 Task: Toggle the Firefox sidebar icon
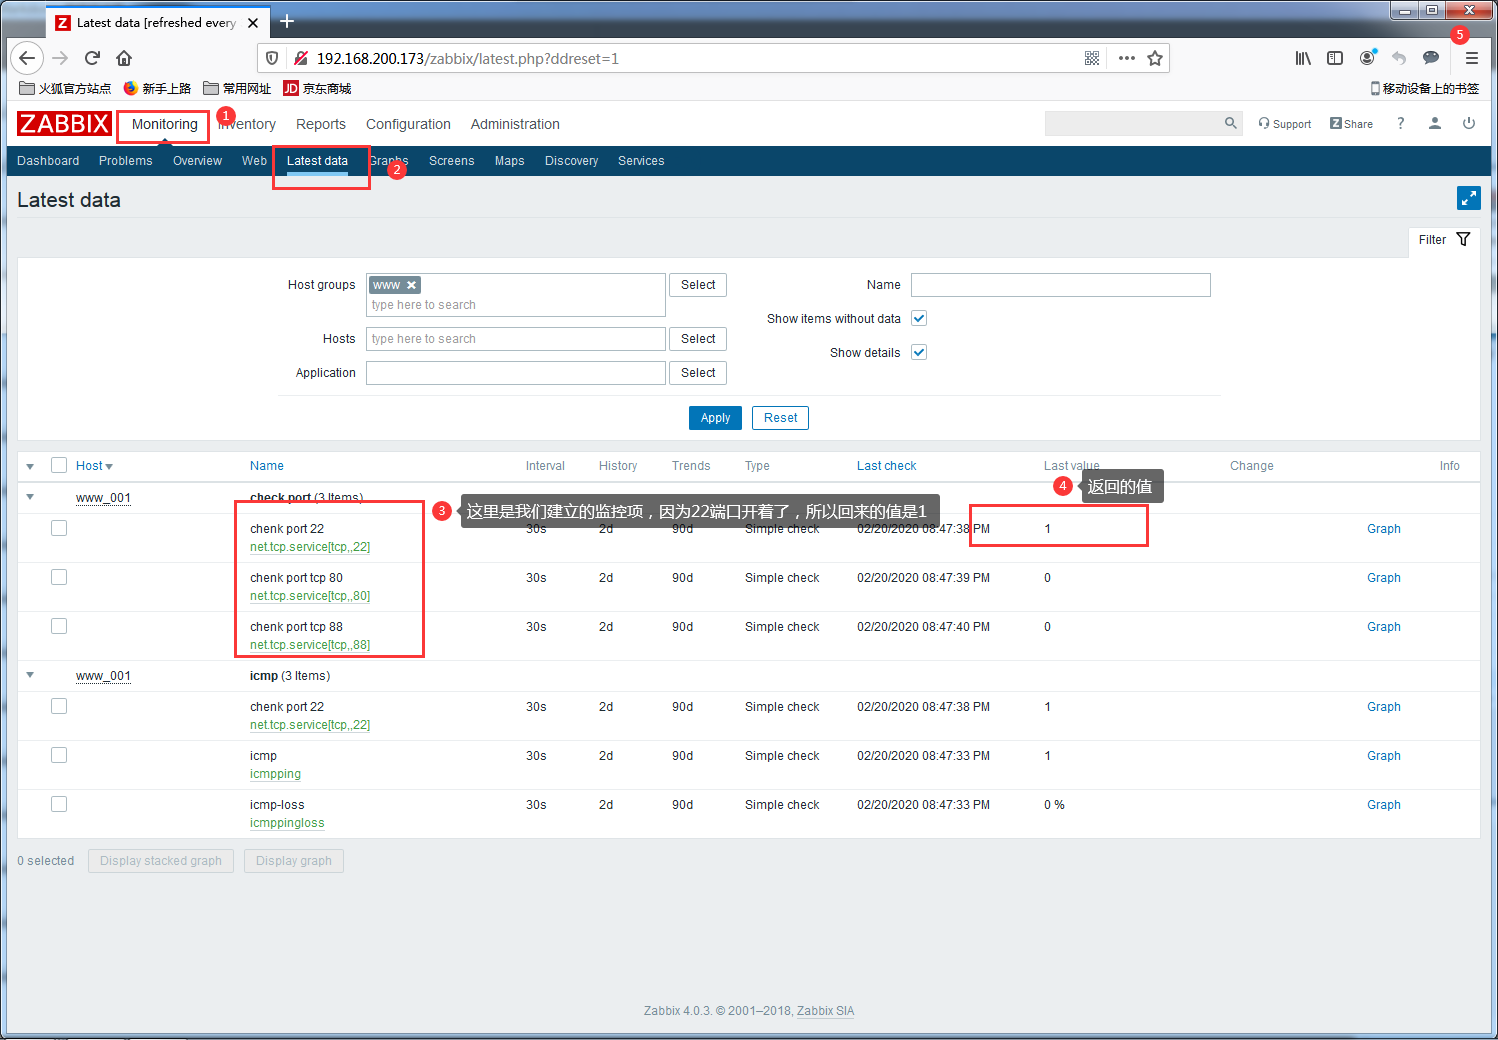tap(1335, 58)
